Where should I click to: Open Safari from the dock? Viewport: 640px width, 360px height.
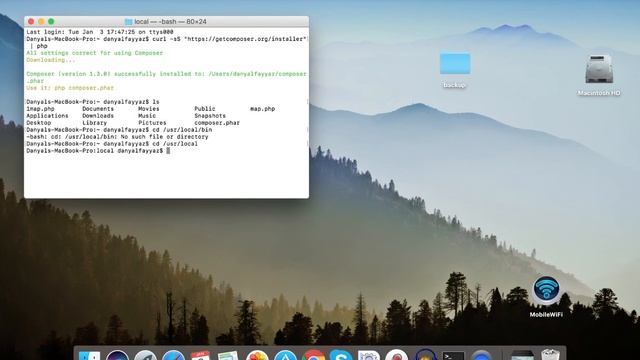pos(173,356)
